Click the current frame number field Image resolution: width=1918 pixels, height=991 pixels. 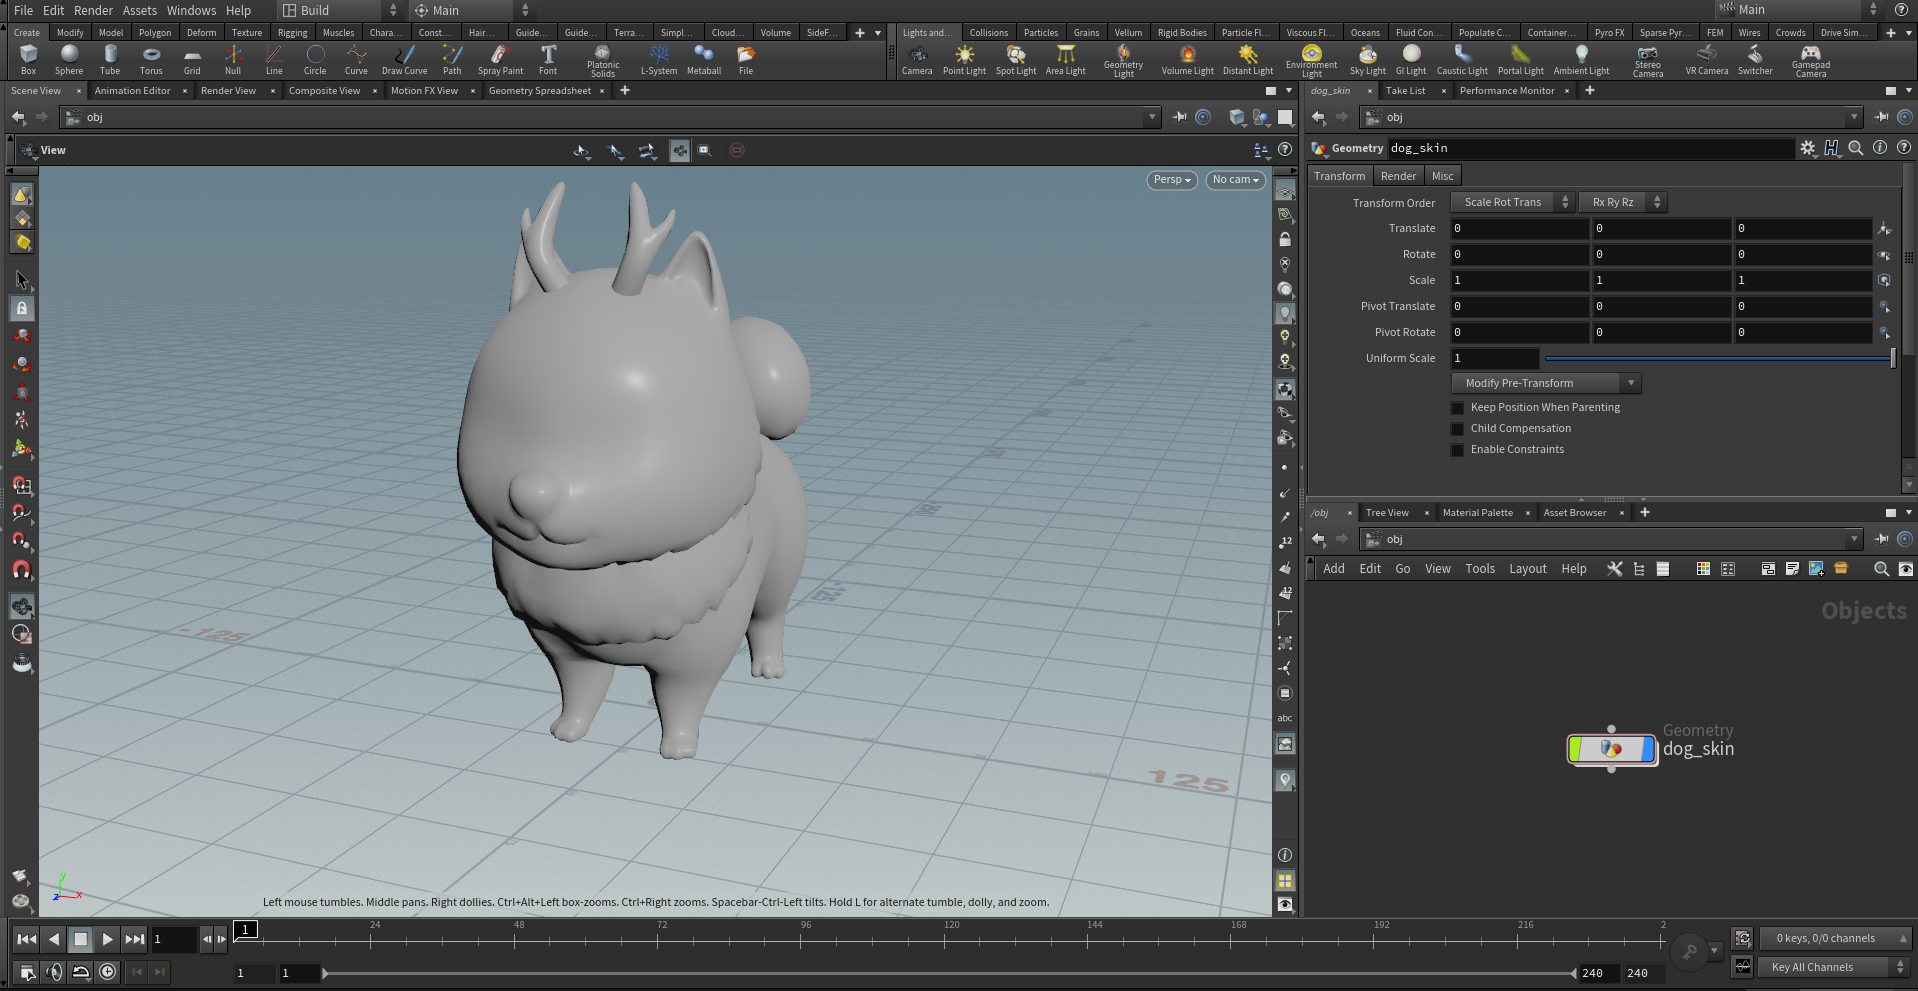(x=174, y=939)
